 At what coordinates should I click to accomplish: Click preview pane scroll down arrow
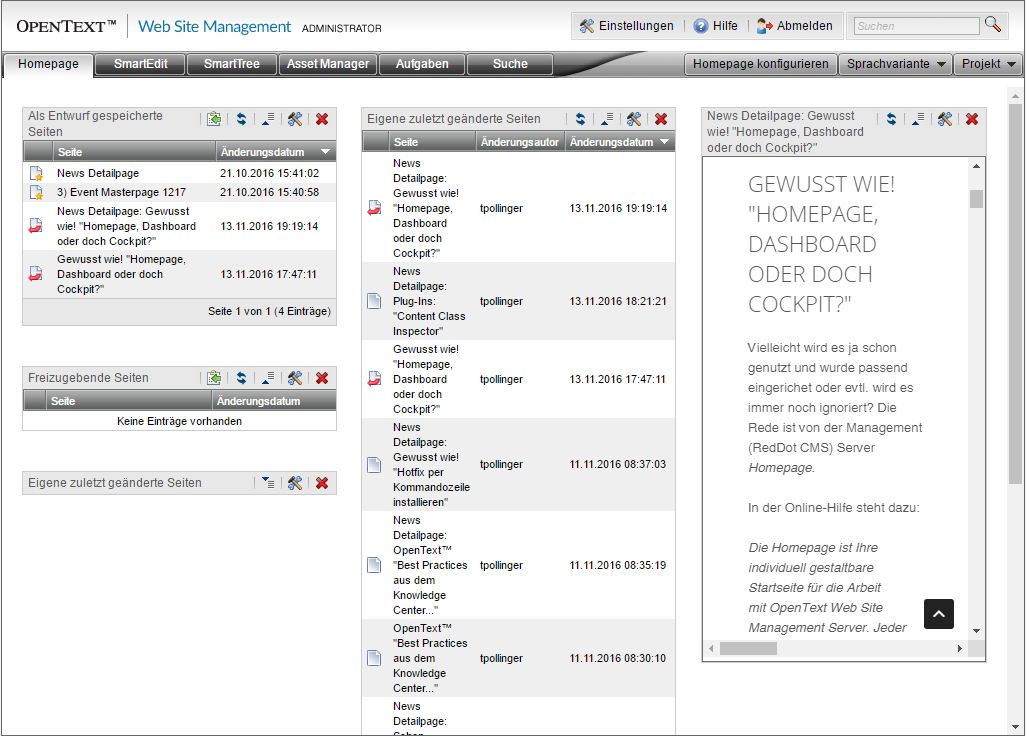coord(976,631)
